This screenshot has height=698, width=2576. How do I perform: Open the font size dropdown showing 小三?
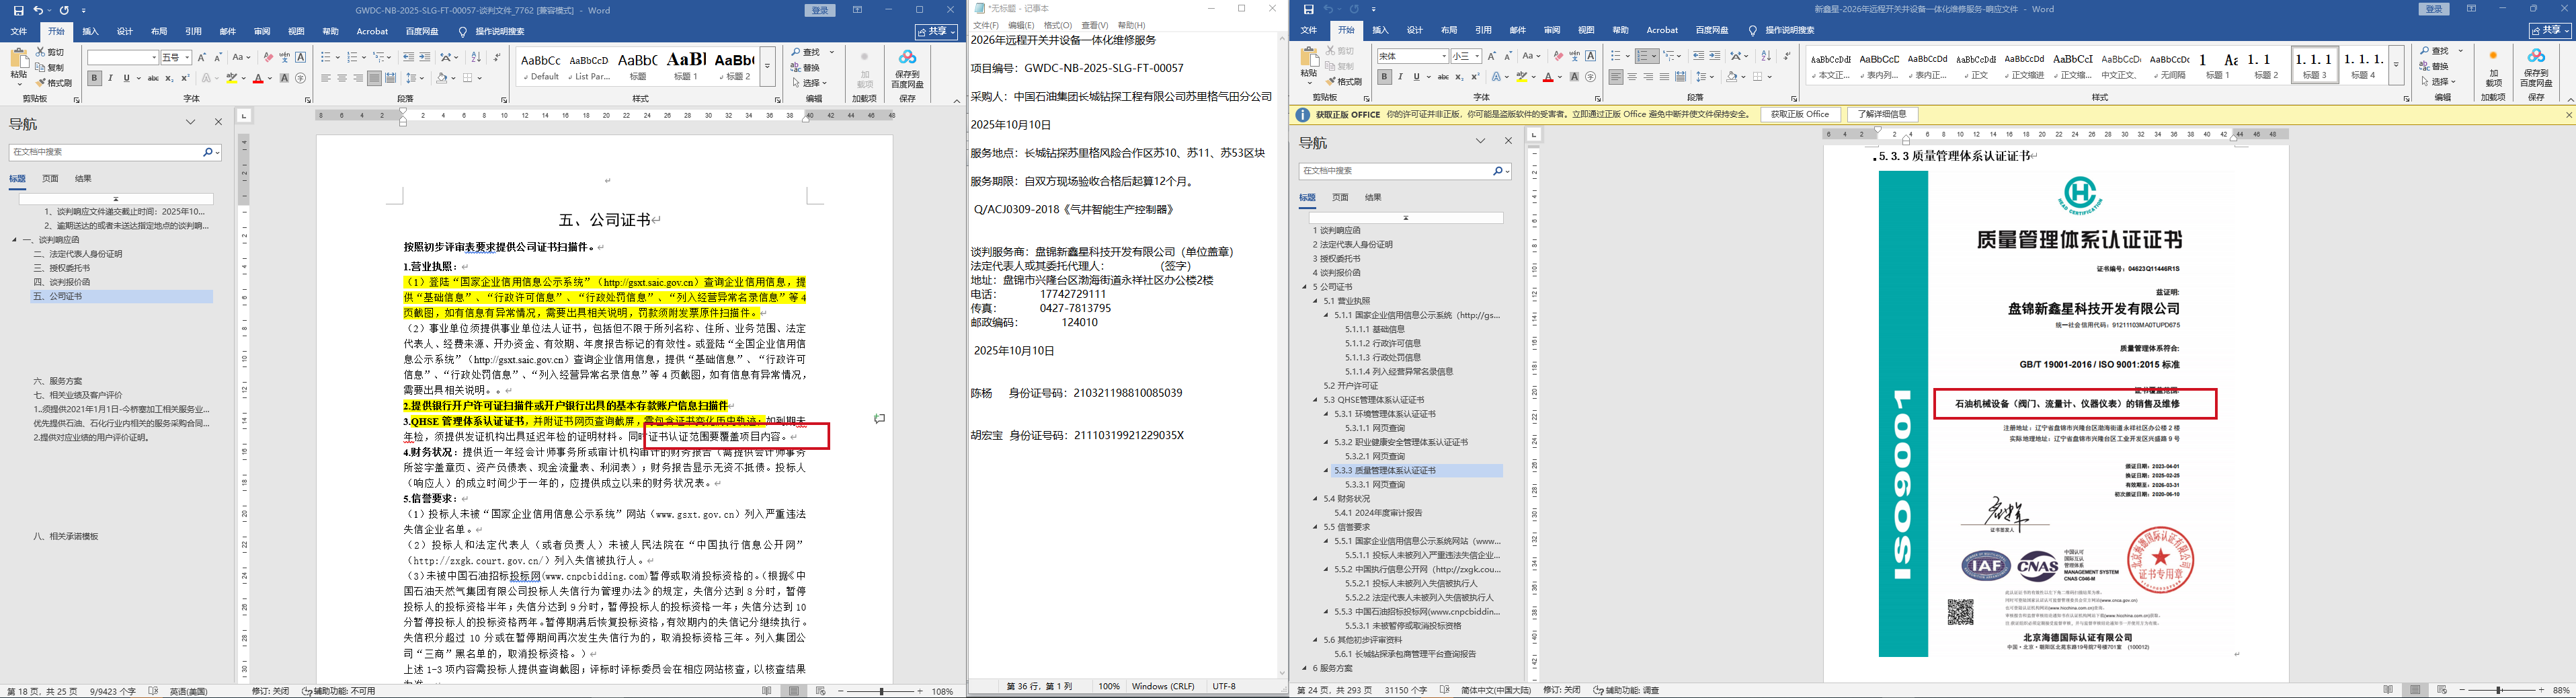click(1477, 57)
